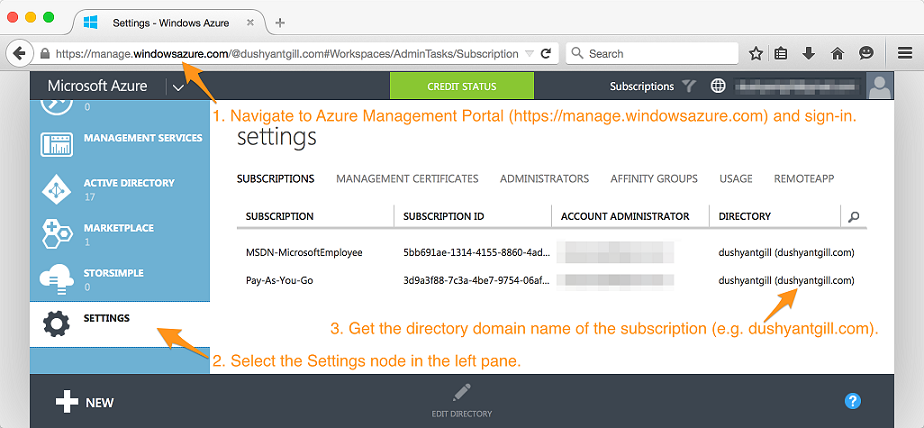The height and width of the screenshot is (428, 924).
Task: Click the NEW plus button
Action: (85, 402)
